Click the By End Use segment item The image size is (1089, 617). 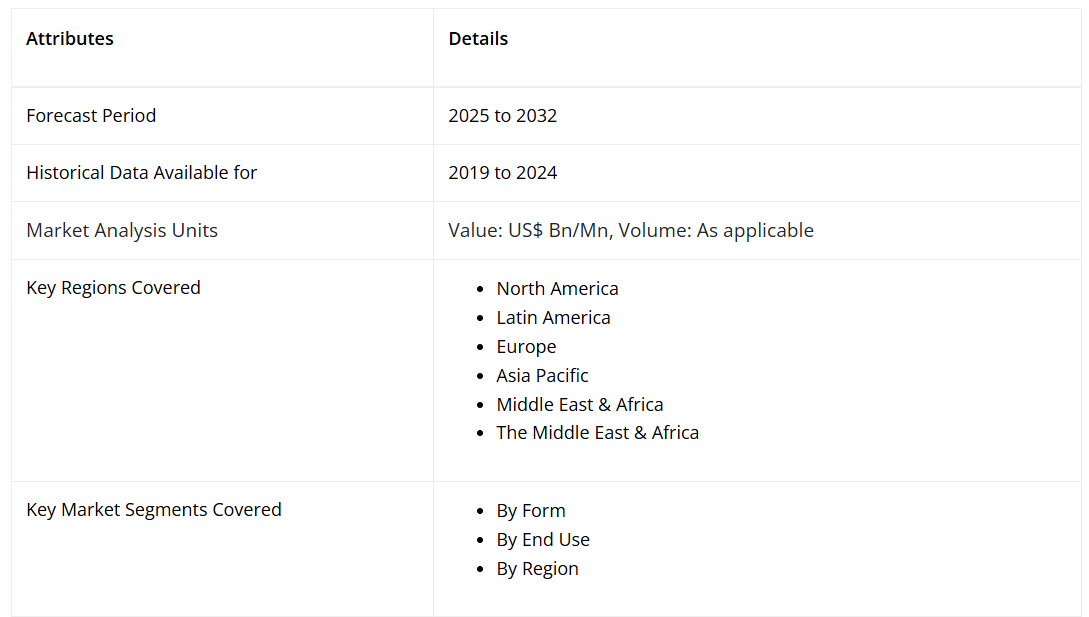pyautogui.click(x=543, y=540)
